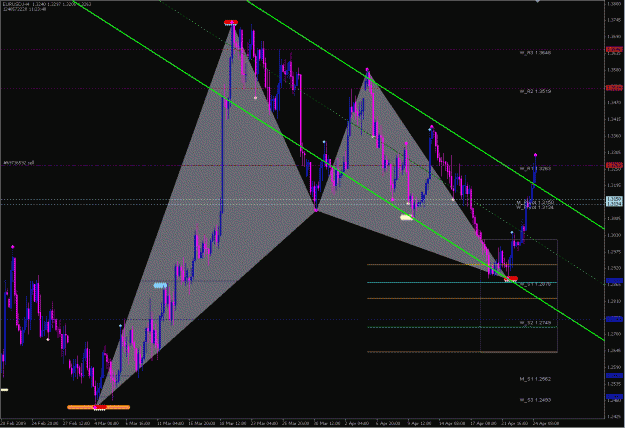This screenshot has height=428, width=625.
Task: Click the top red price tag on scale
Action: (614, 49)
